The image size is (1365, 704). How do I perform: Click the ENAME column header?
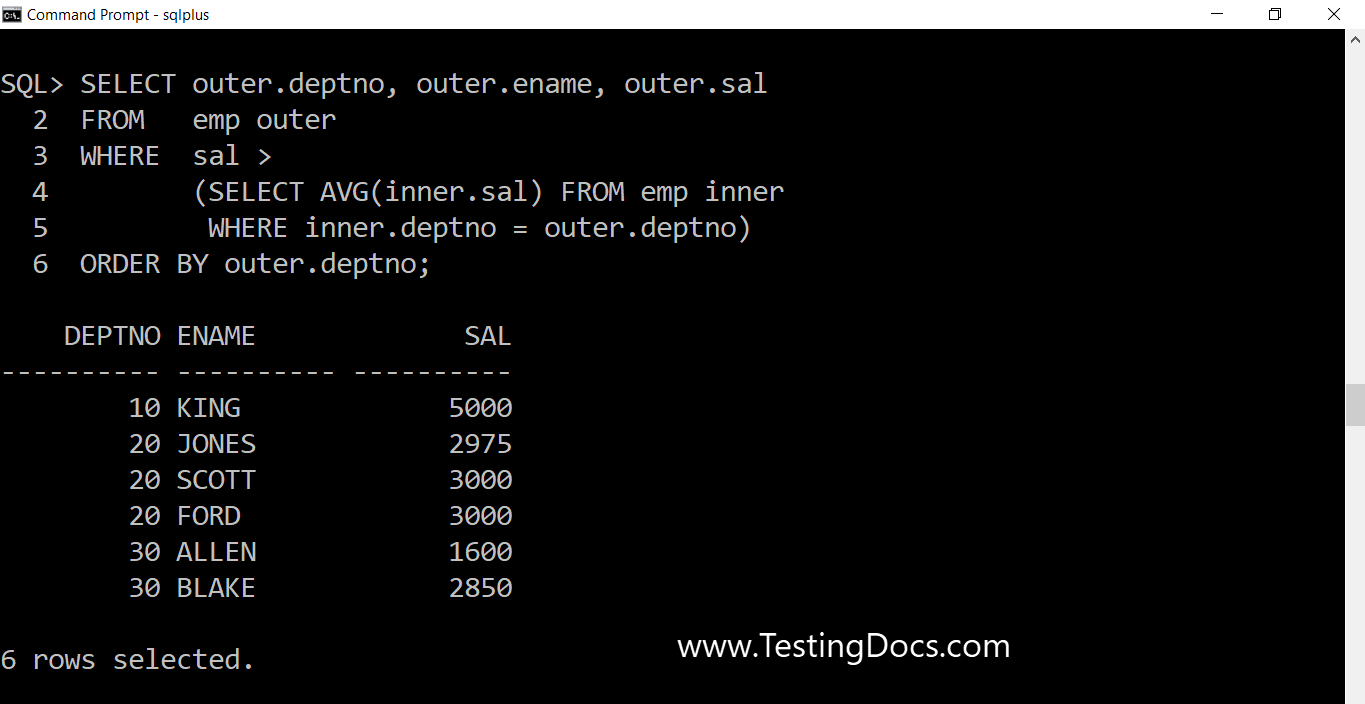pos(216,336)
